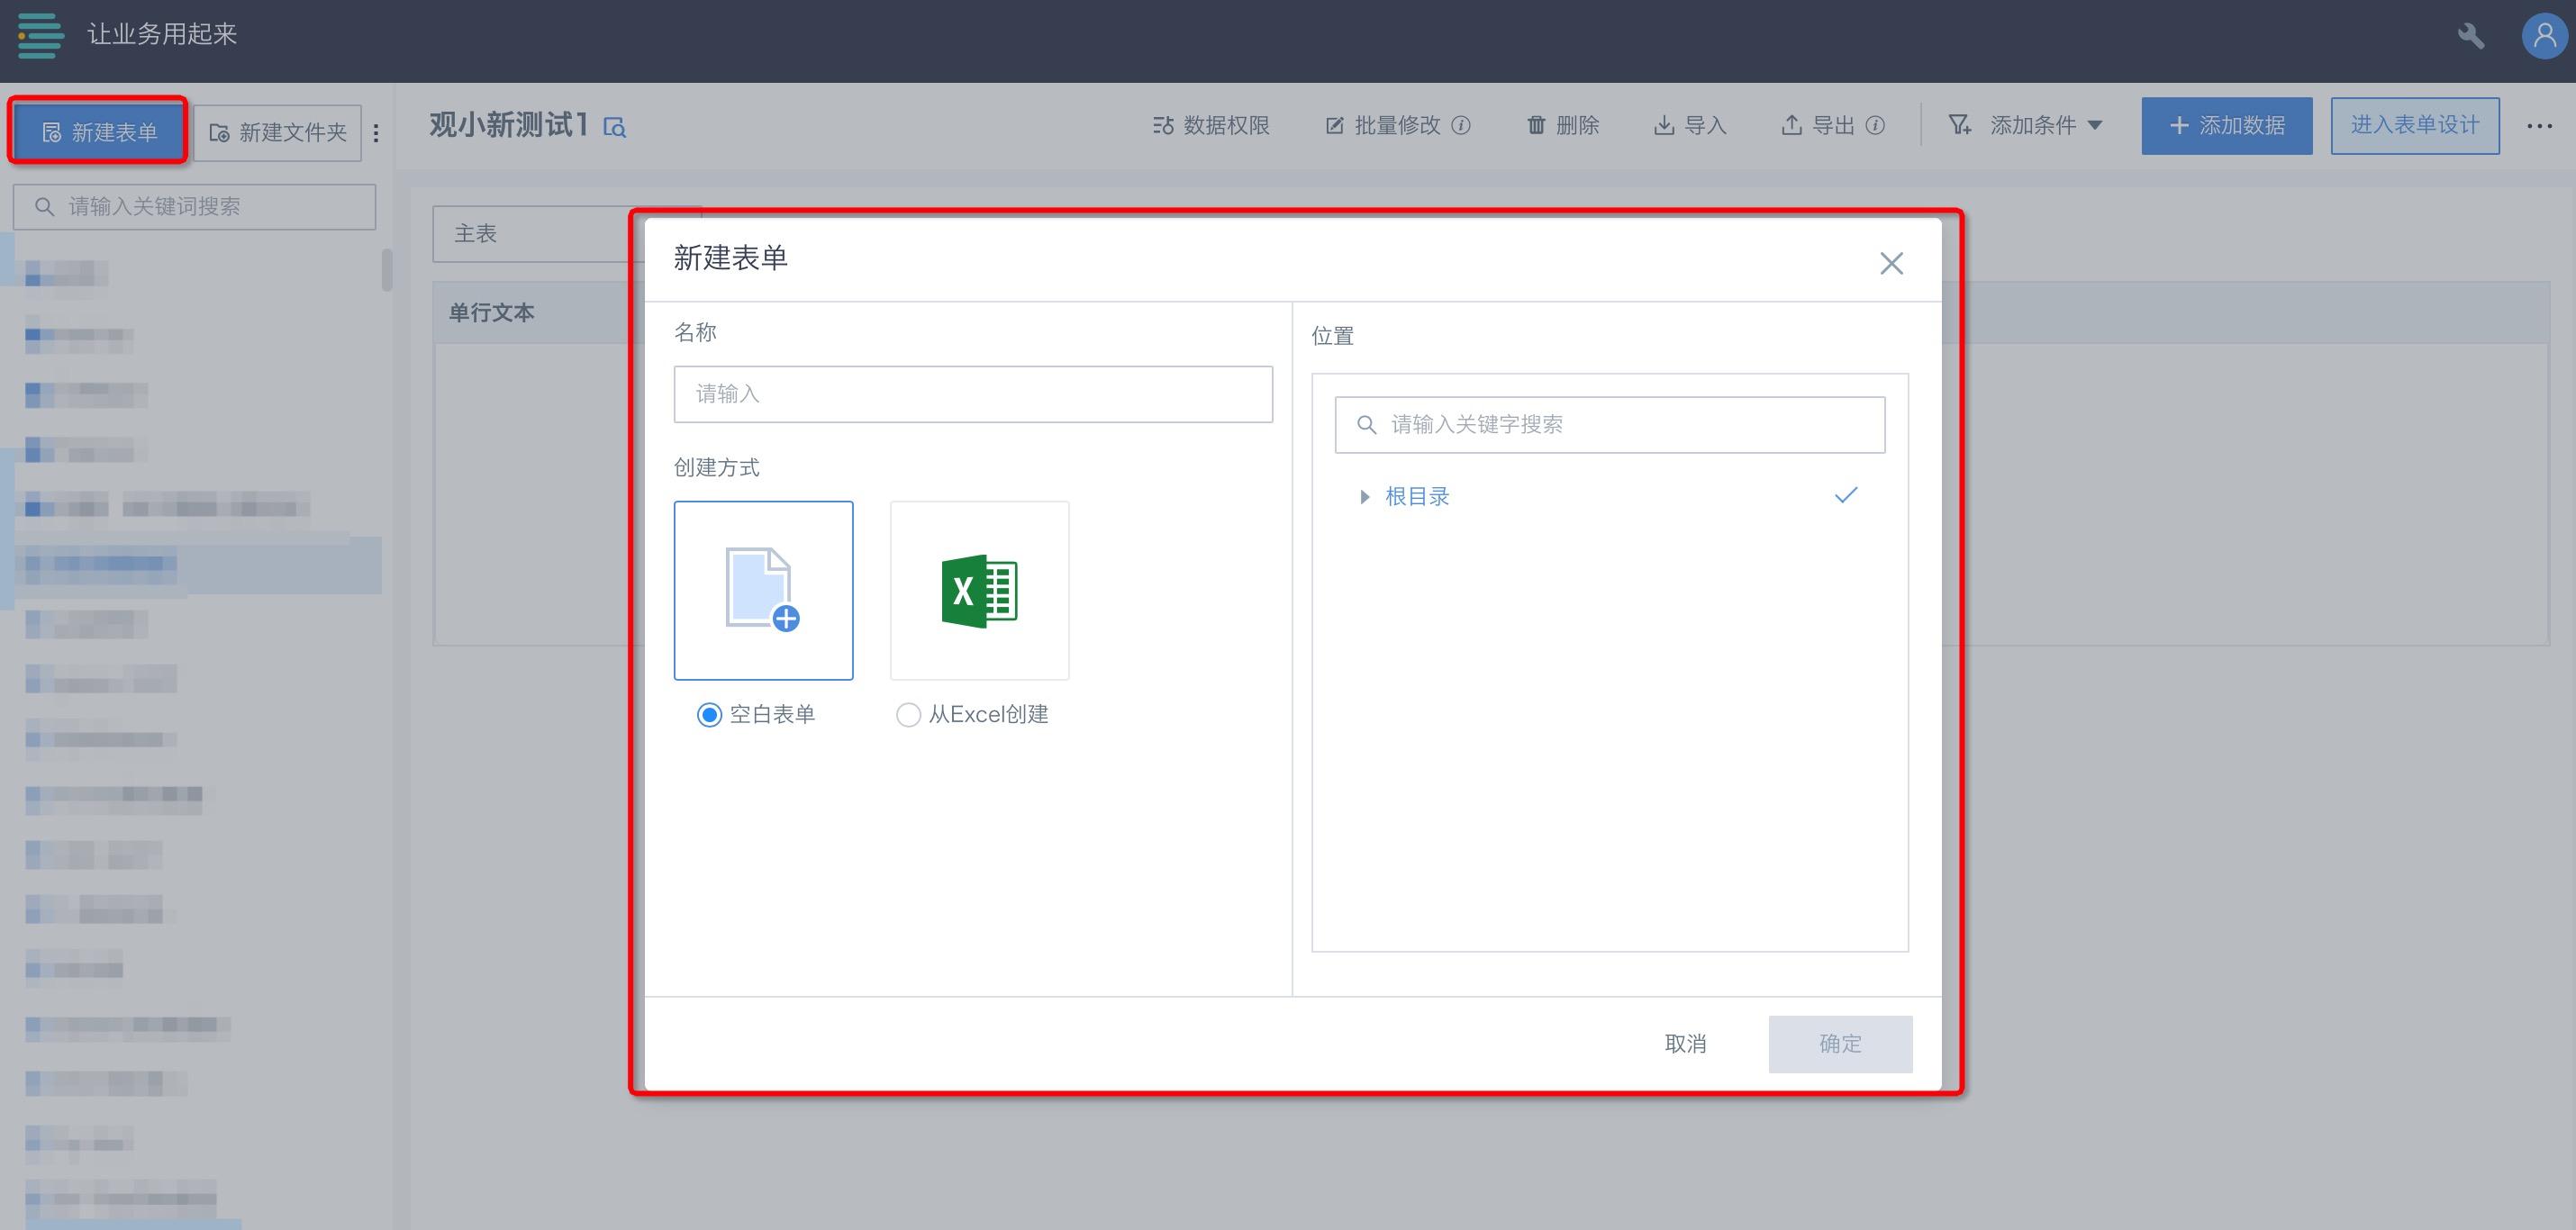The width and height of the screenshot is (2576, 1230).
Task: Open the user avatar profile icon
Action: (x=2544, y=37)
